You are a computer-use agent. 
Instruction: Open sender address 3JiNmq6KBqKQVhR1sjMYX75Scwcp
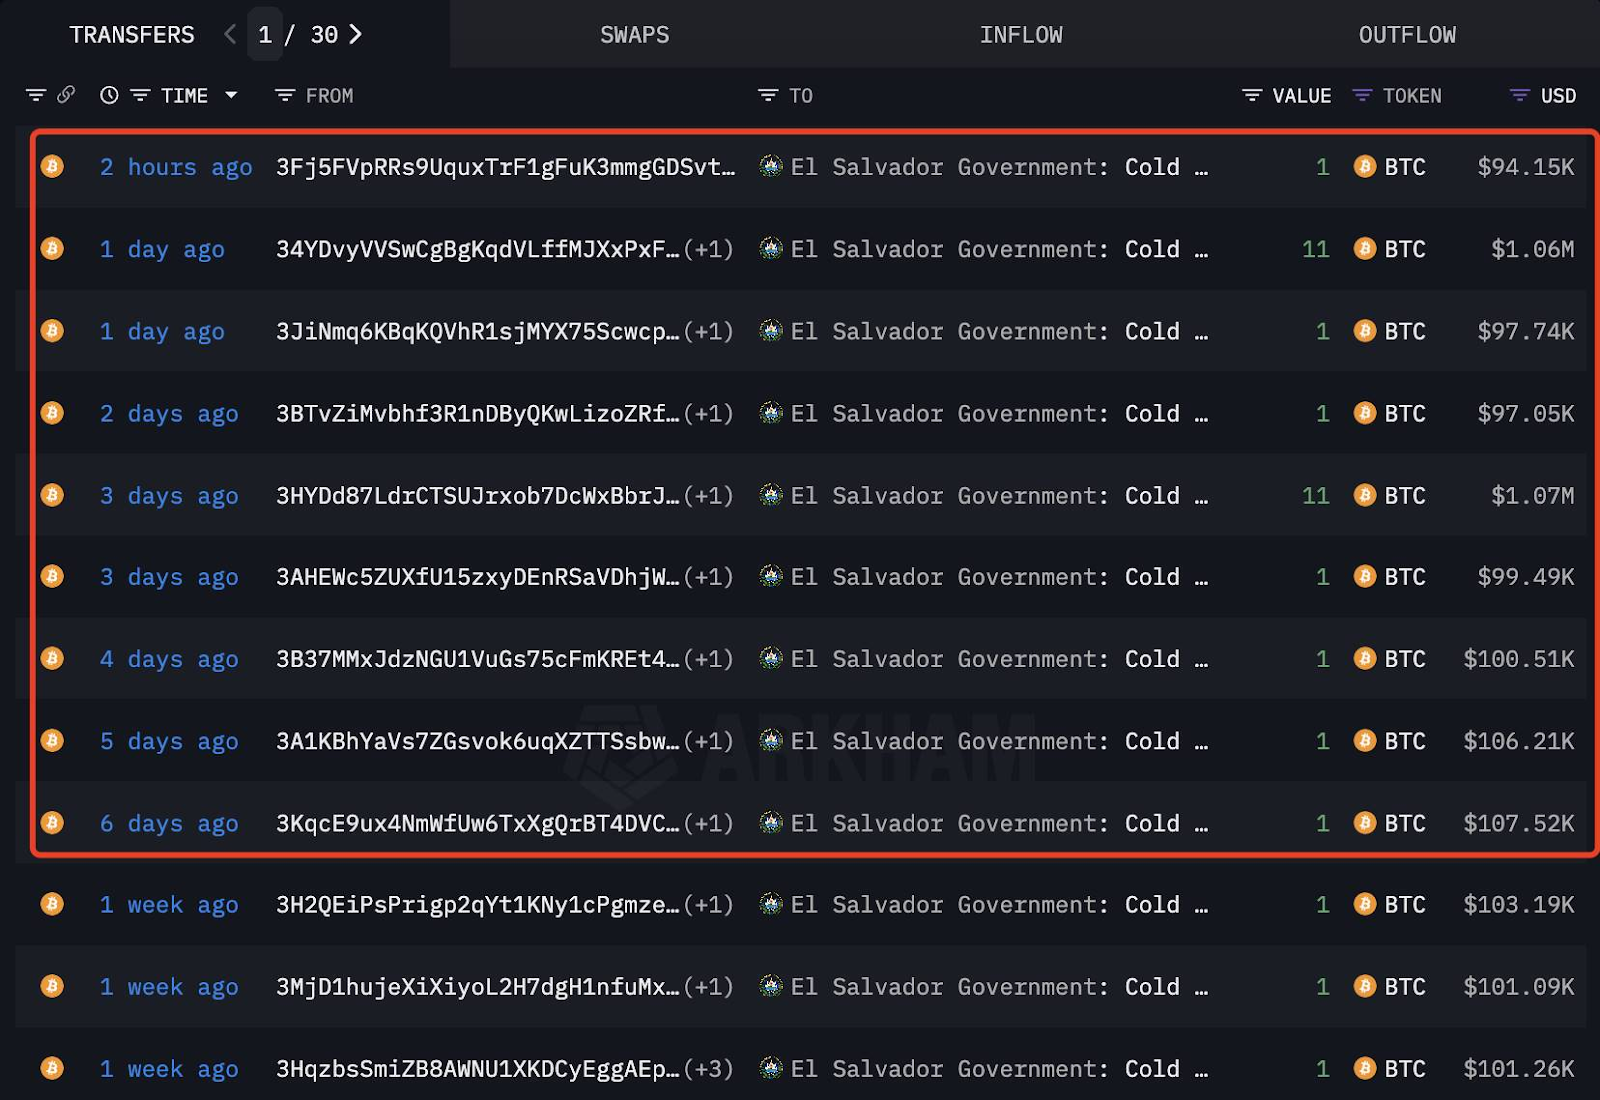[x=477, y=331]
